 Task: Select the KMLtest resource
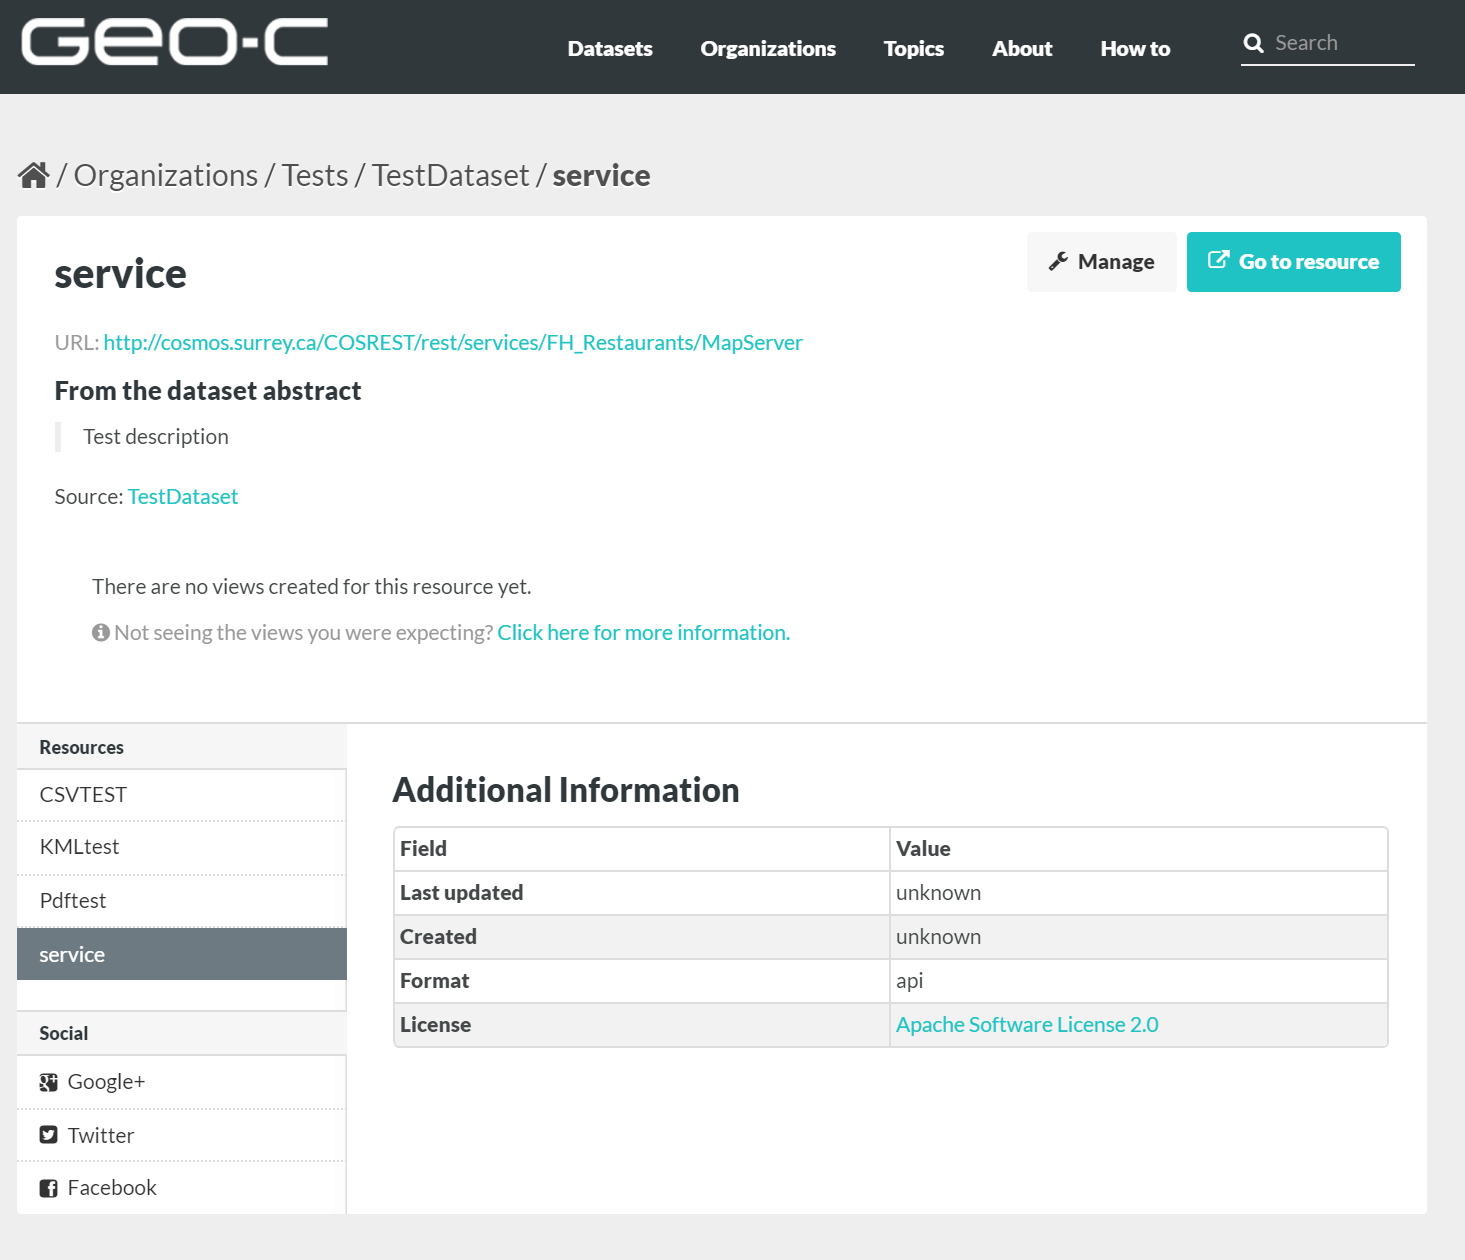pyautogui.click(x=182, y=847)
